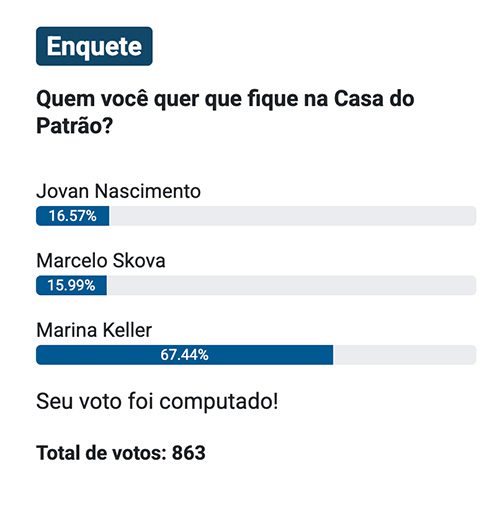Click Marcelo Skova's 15.99% filled bar
The width and height of the screenshot is (500, 505).
tap(71, 285)
